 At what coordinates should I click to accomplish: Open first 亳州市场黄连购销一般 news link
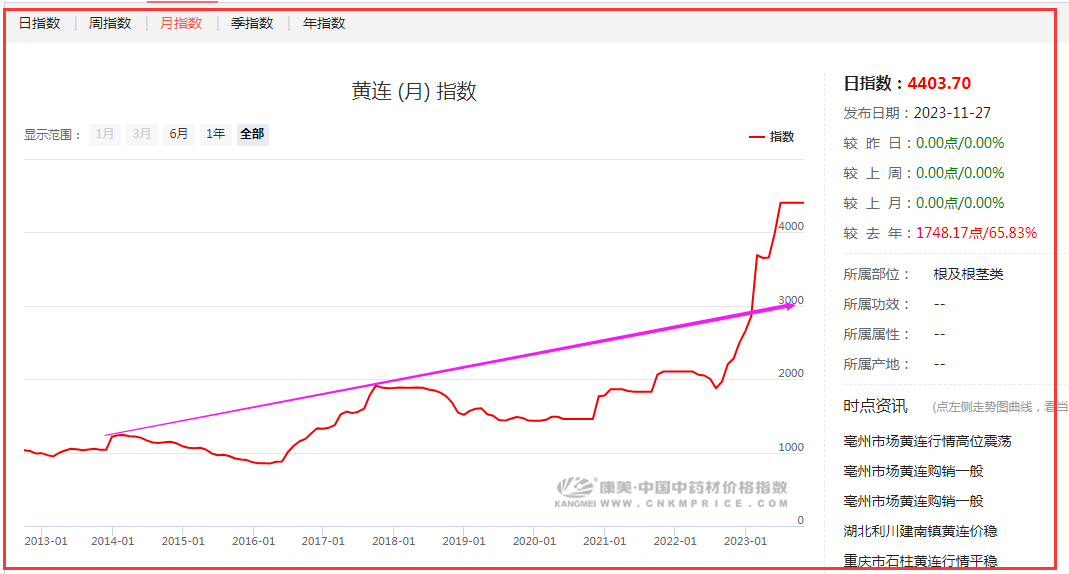[914, 471]
